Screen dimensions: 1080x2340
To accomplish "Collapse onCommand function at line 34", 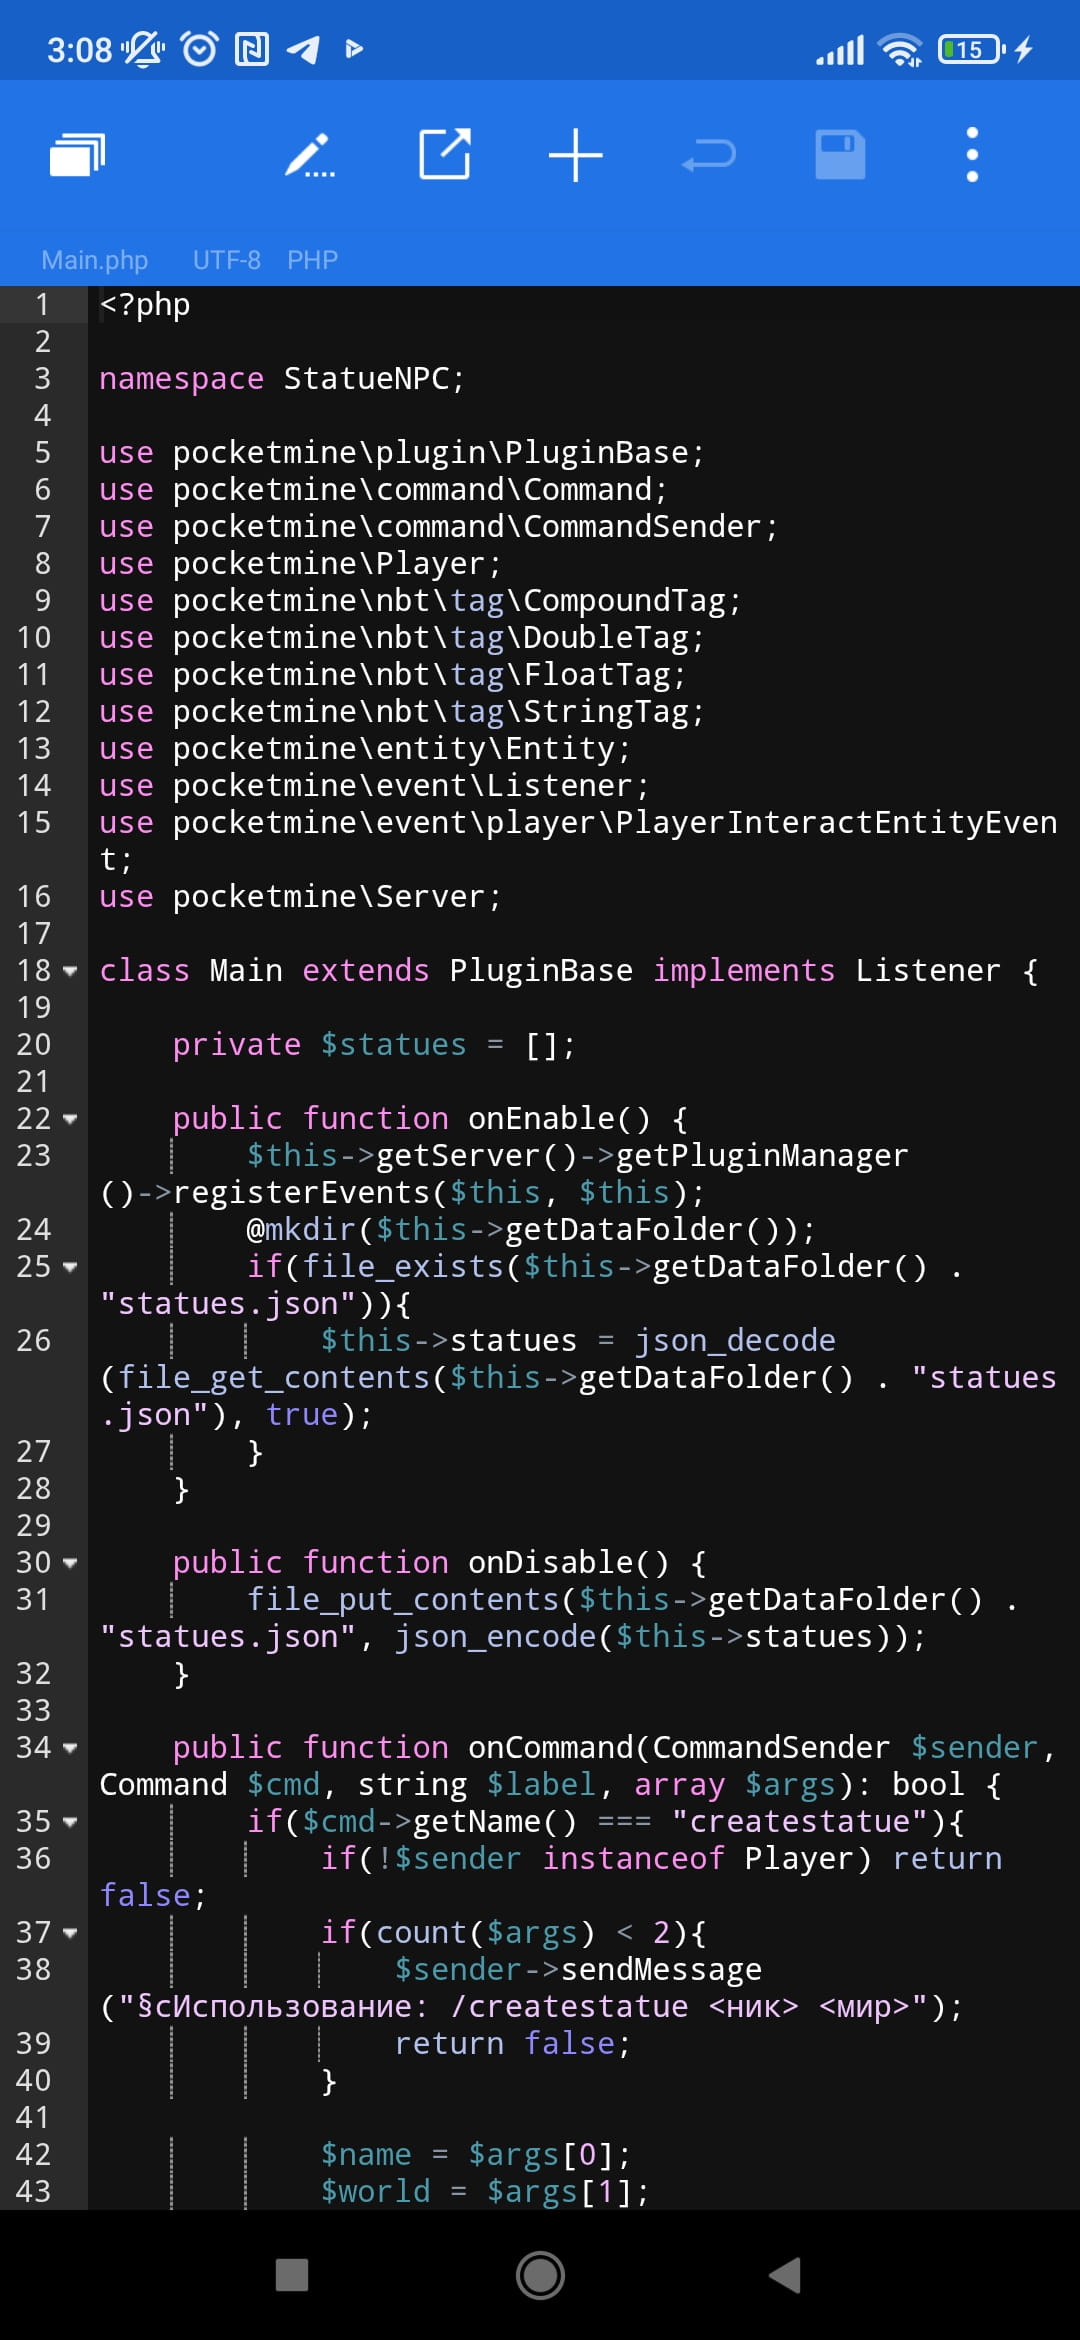I will coord(70,1748).
